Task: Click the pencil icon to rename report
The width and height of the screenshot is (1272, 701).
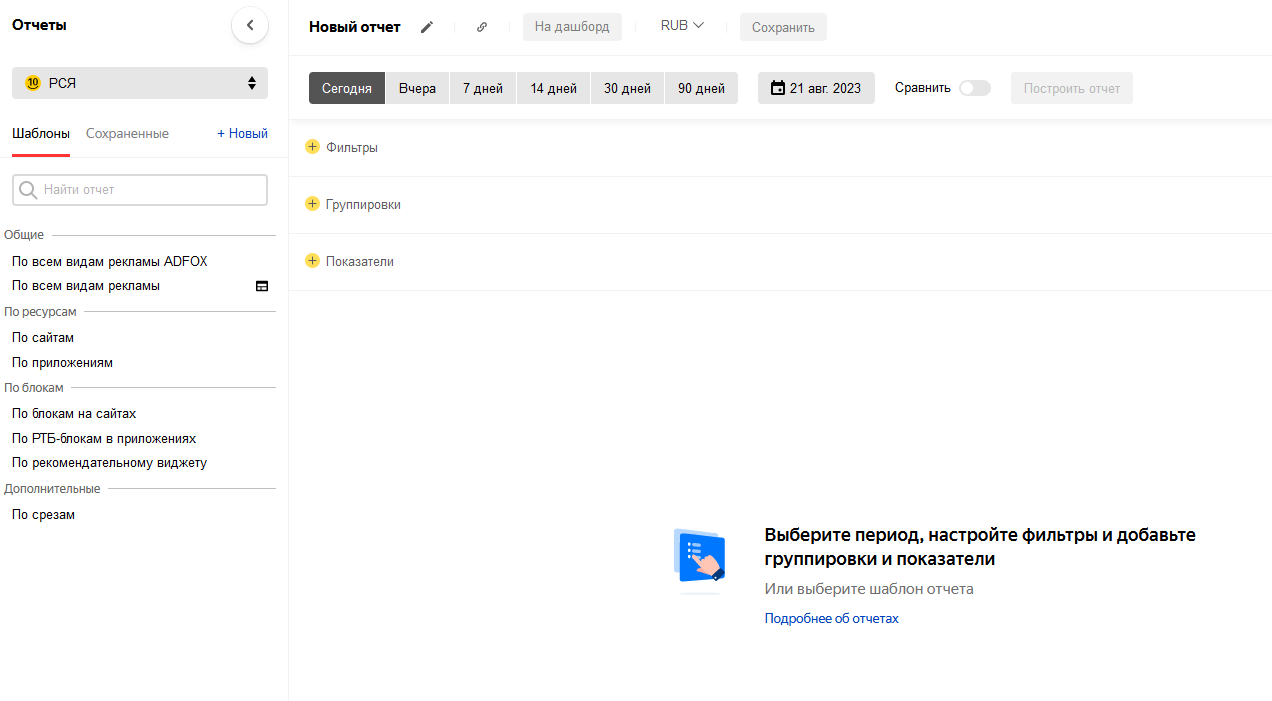Action: 427,27
